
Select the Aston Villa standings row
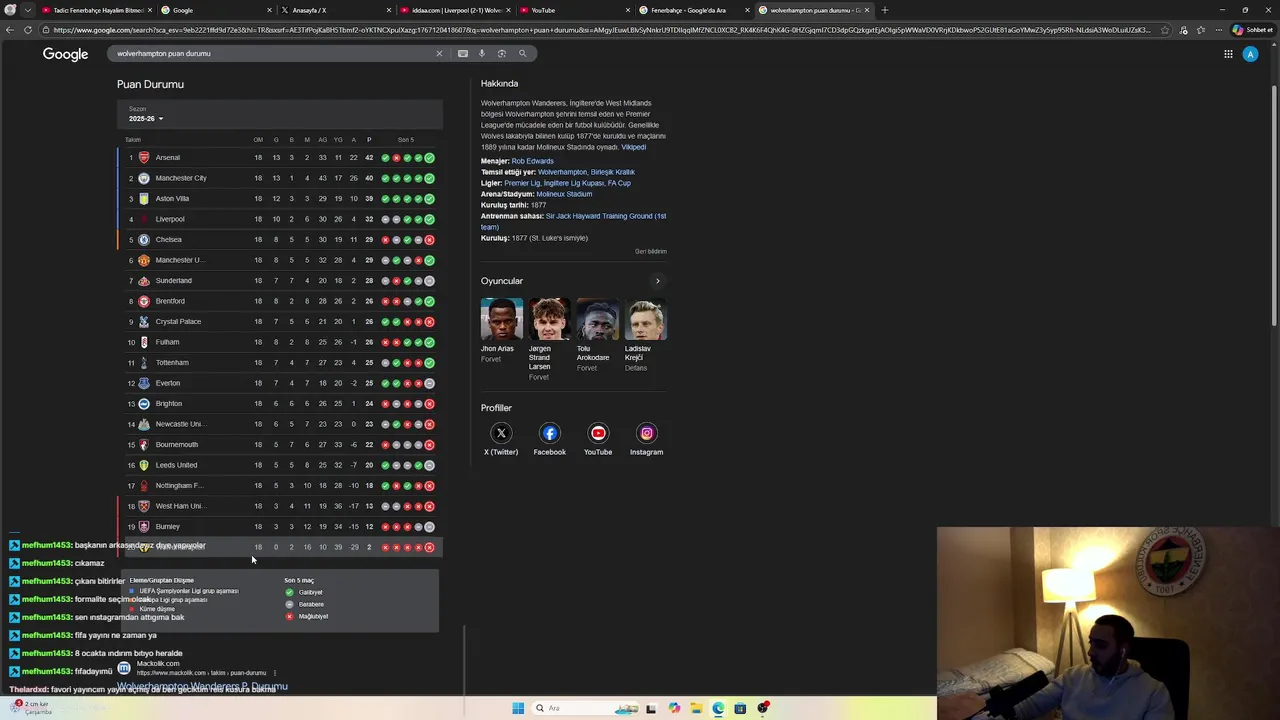(279, 199)
